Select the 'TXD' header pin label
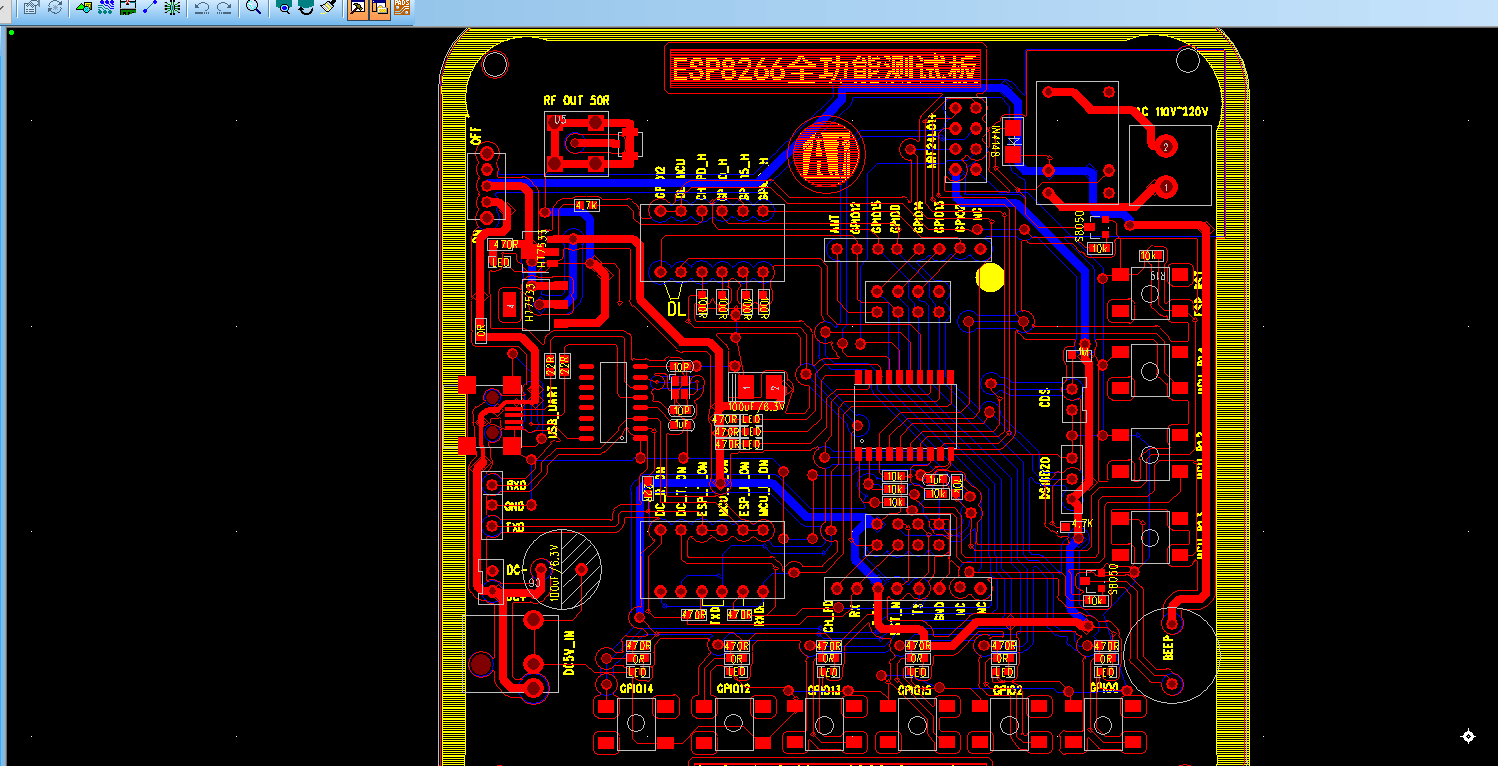This screenshot has height=766, width=1498. (x=516, y=527)
